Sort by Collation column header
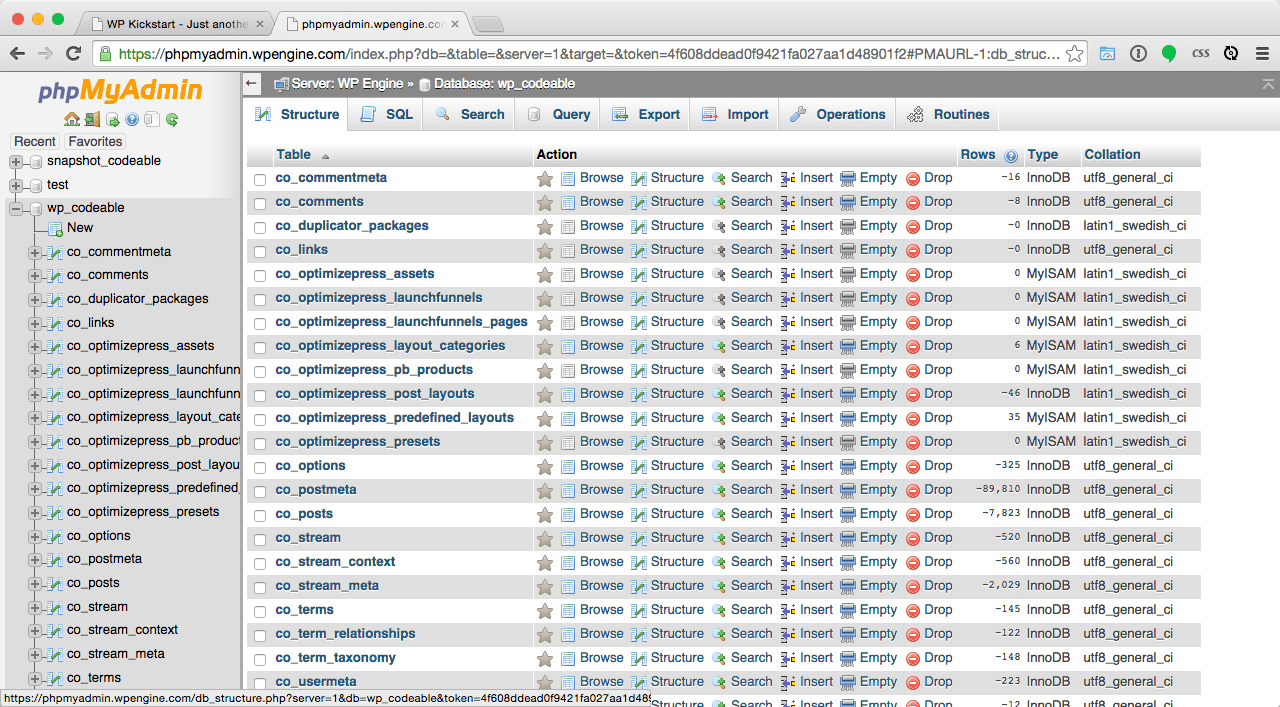 [1112, 155]
